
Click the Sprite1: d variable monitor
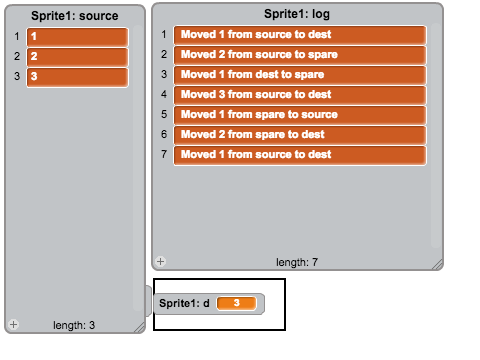pos(209,304)
